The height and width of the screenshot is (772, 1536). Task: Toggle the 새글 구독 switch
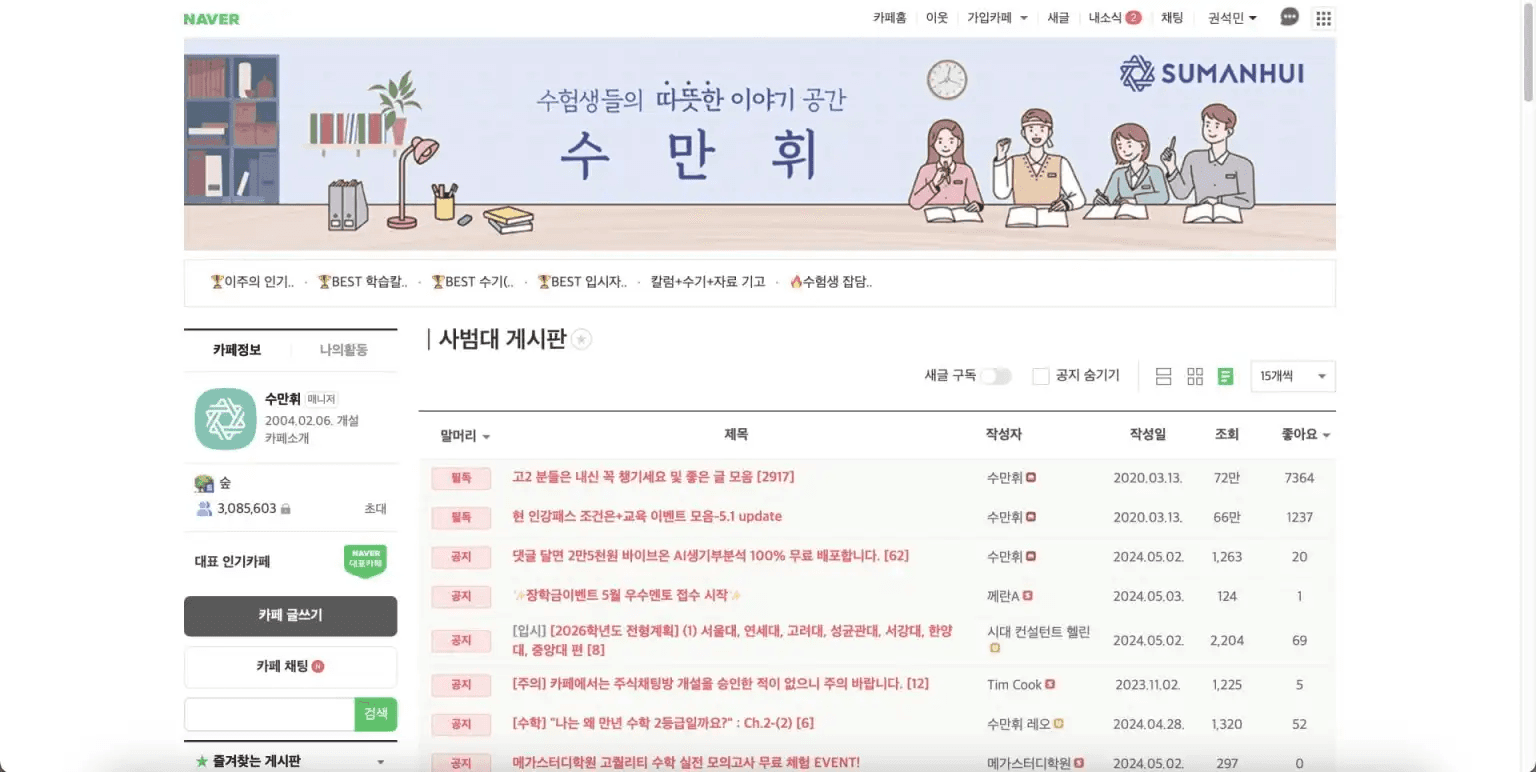(996, 376)
